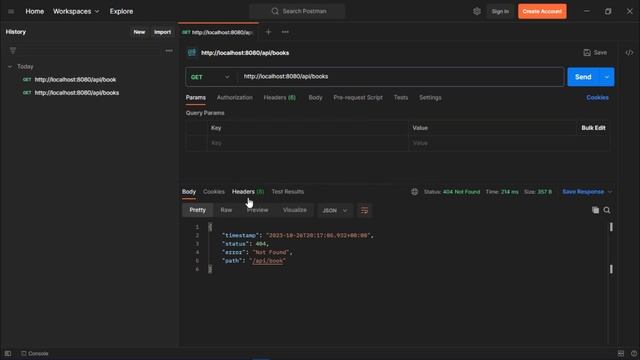Viewport: 640px width, 360px height.
Task: Switch to the Authorization tab
Action: click(x=235, y=98)
